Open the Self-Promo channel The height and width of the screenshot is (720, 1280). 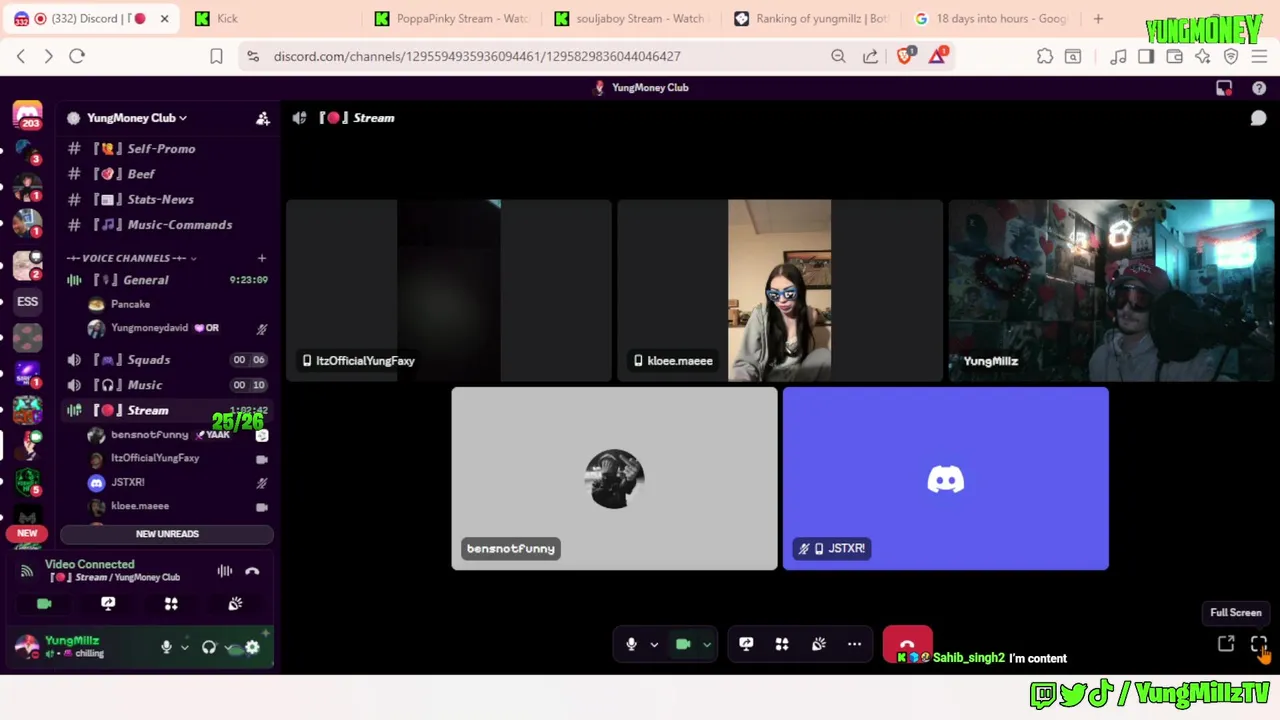[x=166, y=149]
